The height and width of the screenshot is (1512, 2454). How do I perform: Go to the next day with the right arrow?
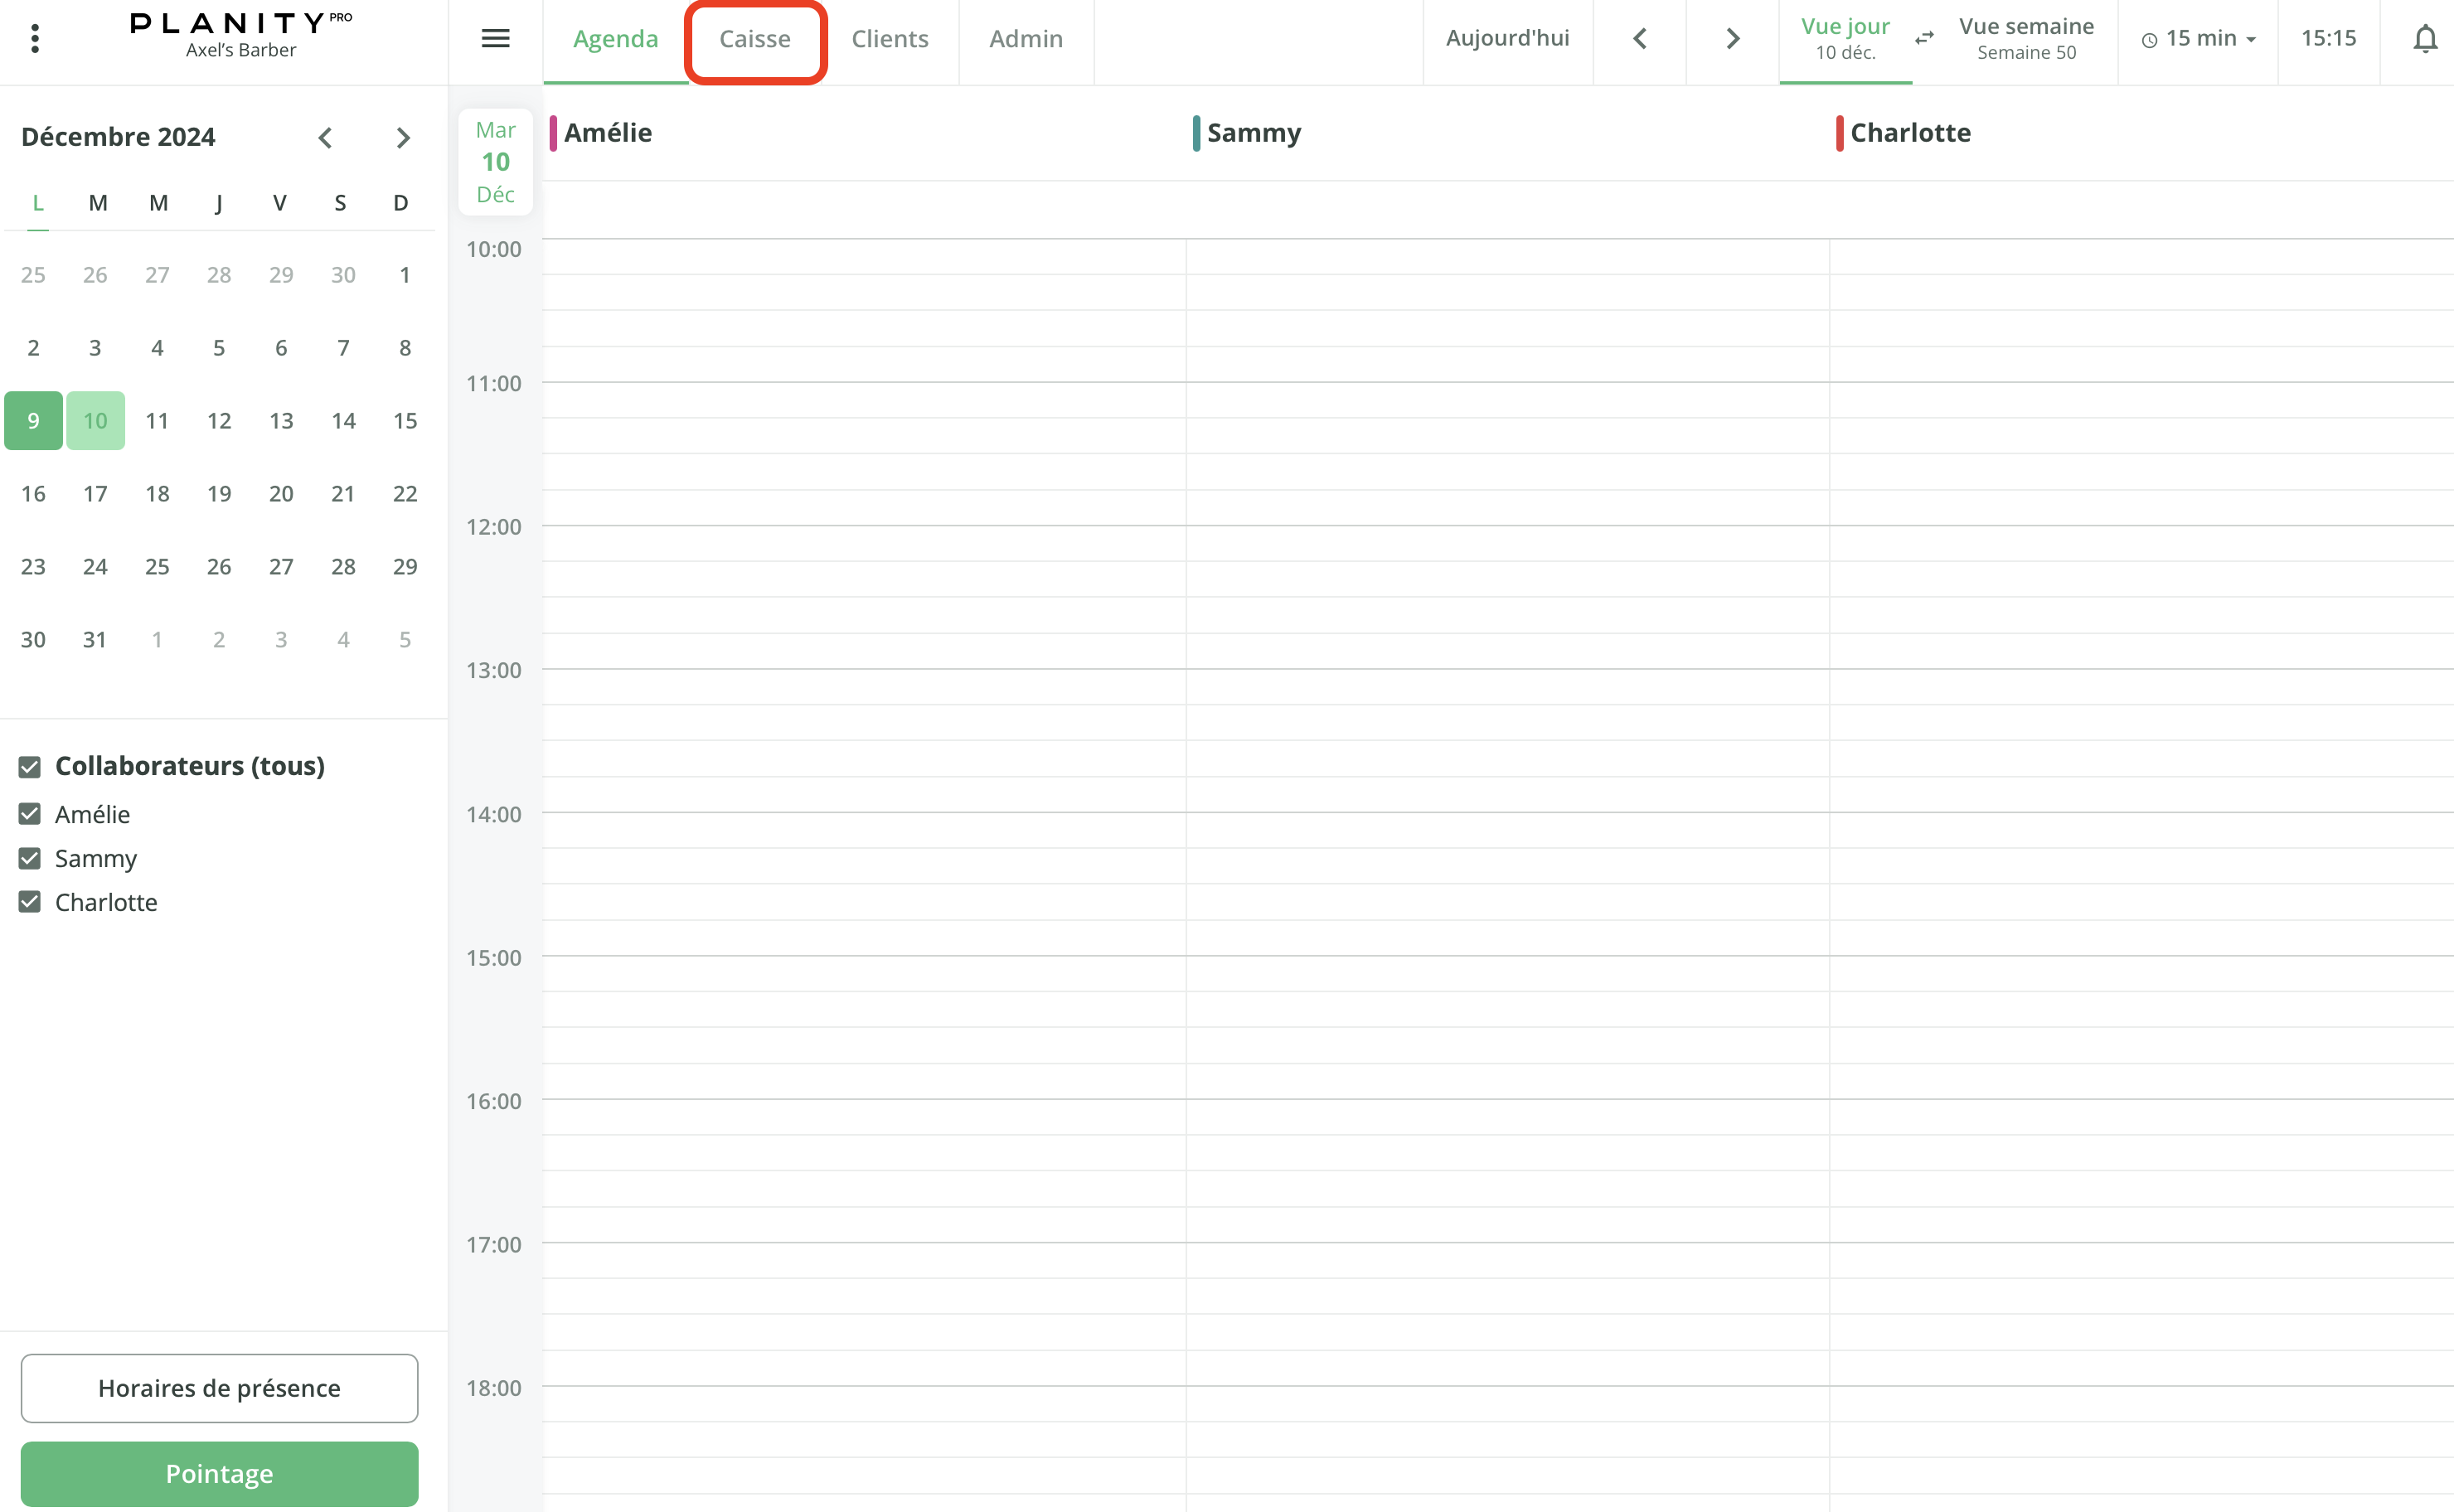tap(1731, 39)
